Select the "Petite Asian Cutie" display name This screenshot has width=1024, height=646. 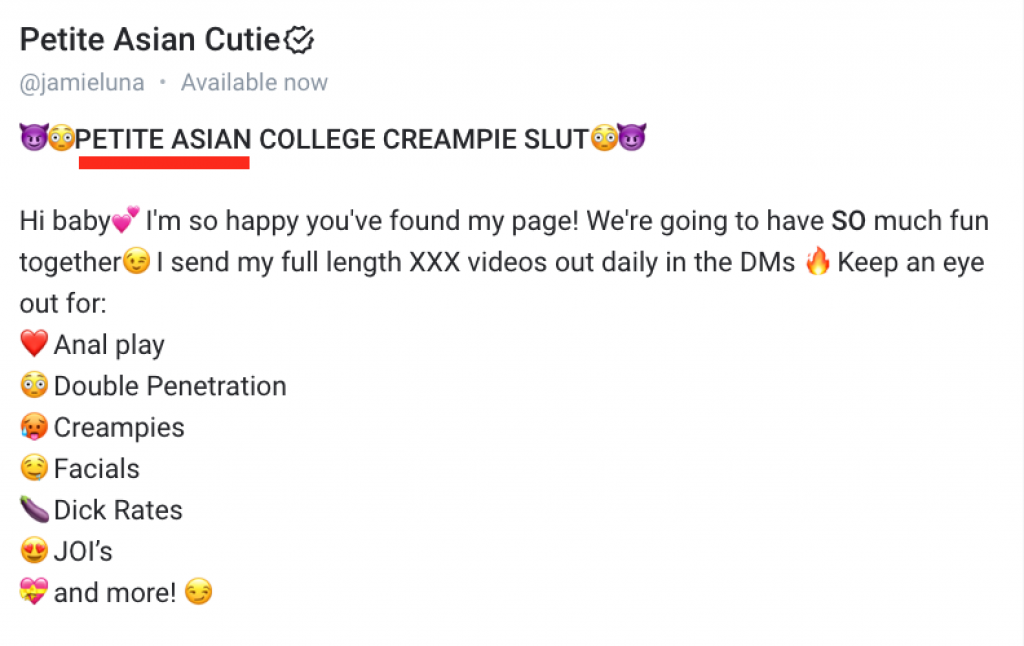point(150,40)
